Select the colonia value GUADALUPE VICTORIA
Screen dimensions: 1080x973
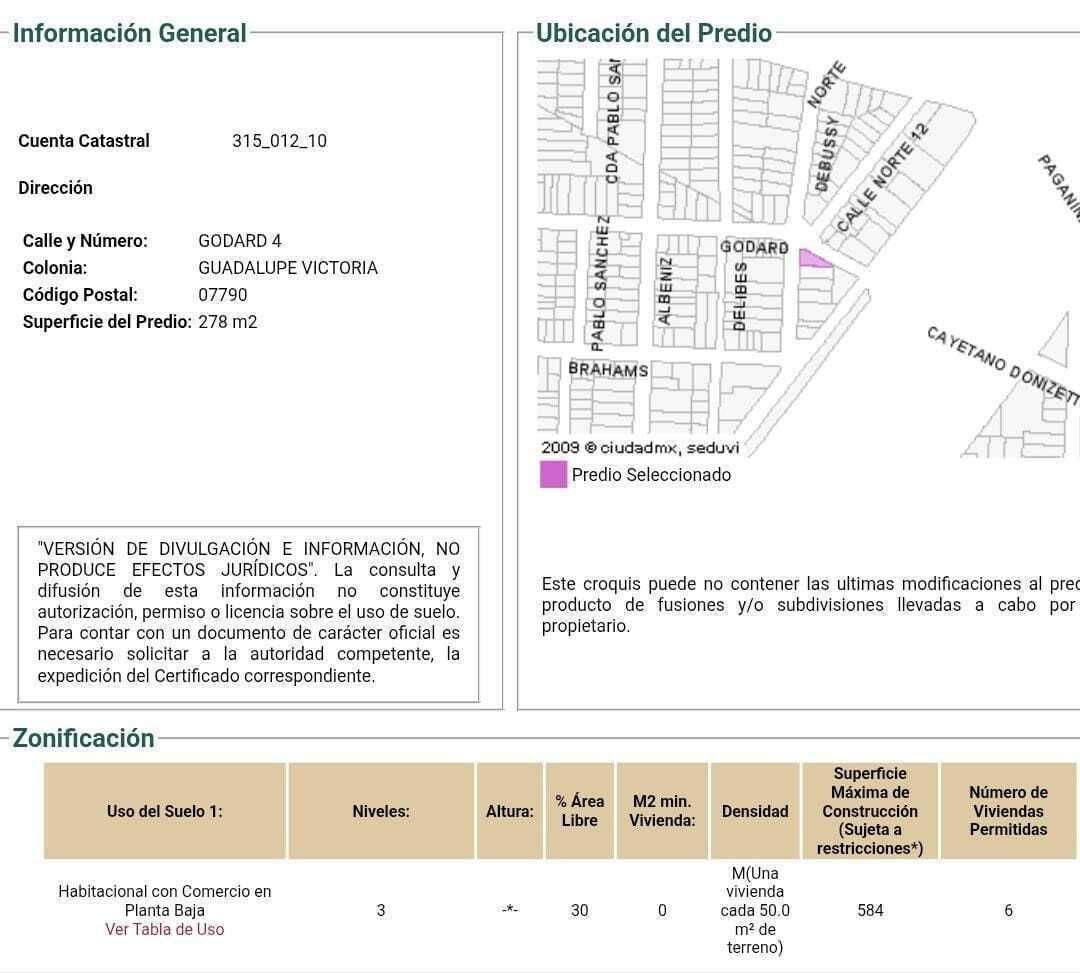click(x=288, y=268)
